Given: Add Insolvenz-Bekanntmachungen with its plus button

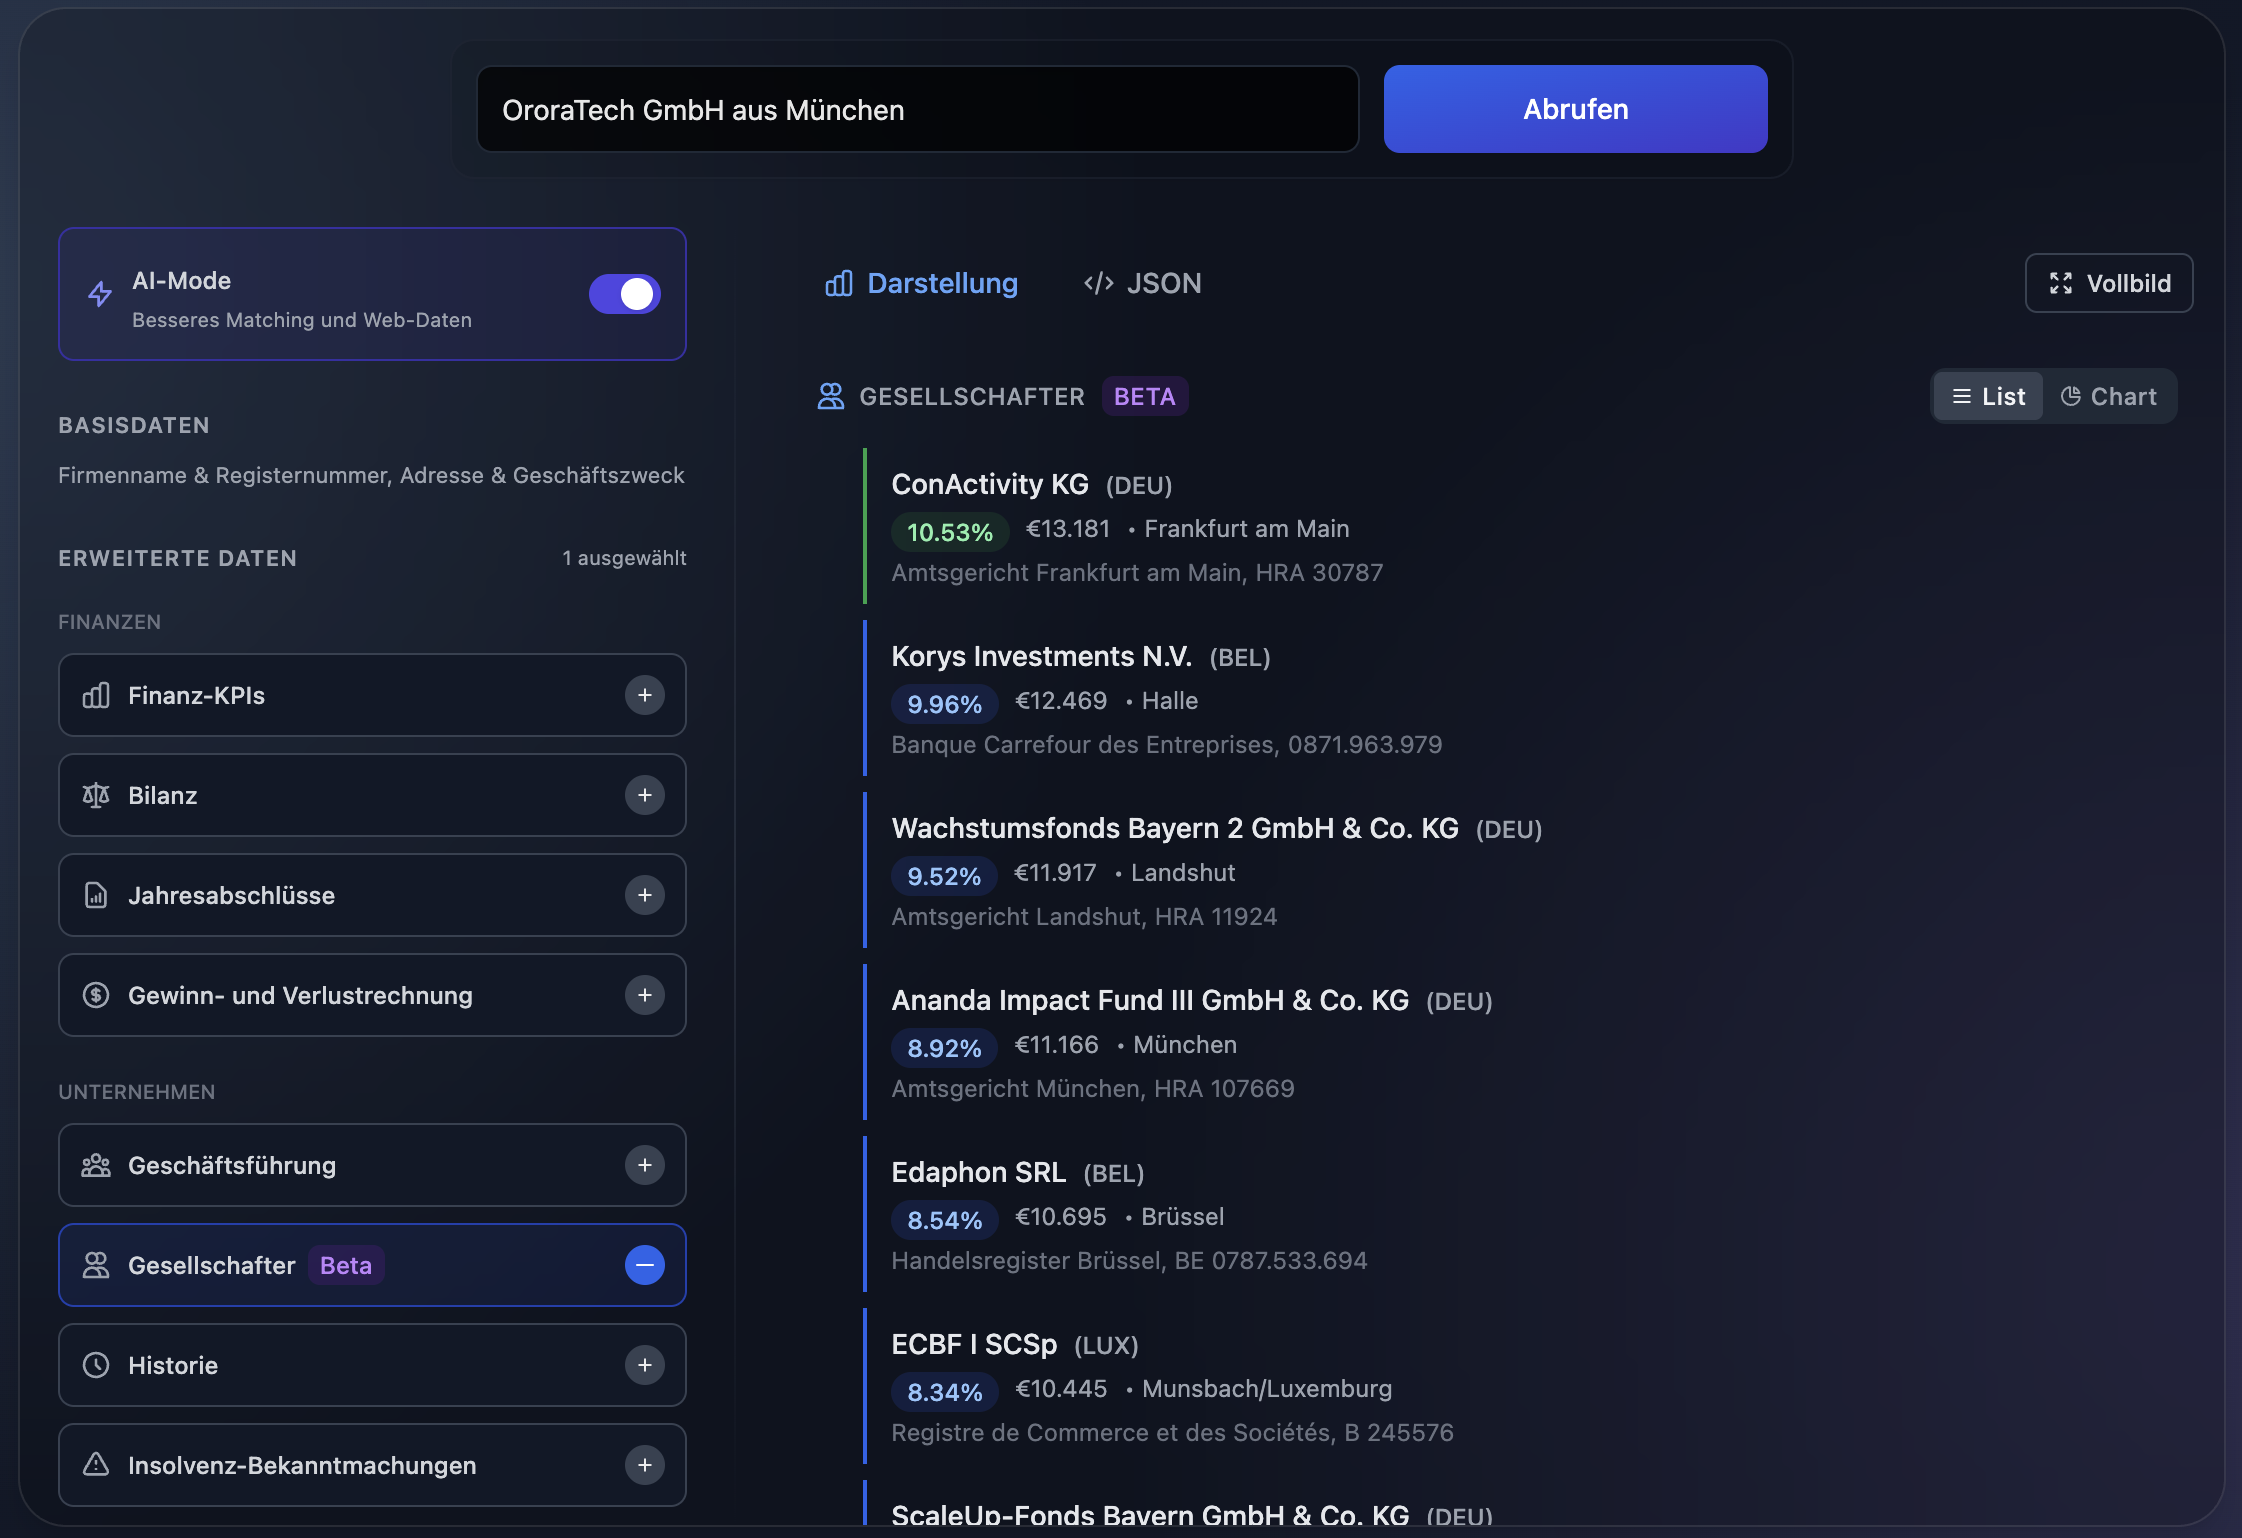Looking at the screenshot, I should 645,1465.
